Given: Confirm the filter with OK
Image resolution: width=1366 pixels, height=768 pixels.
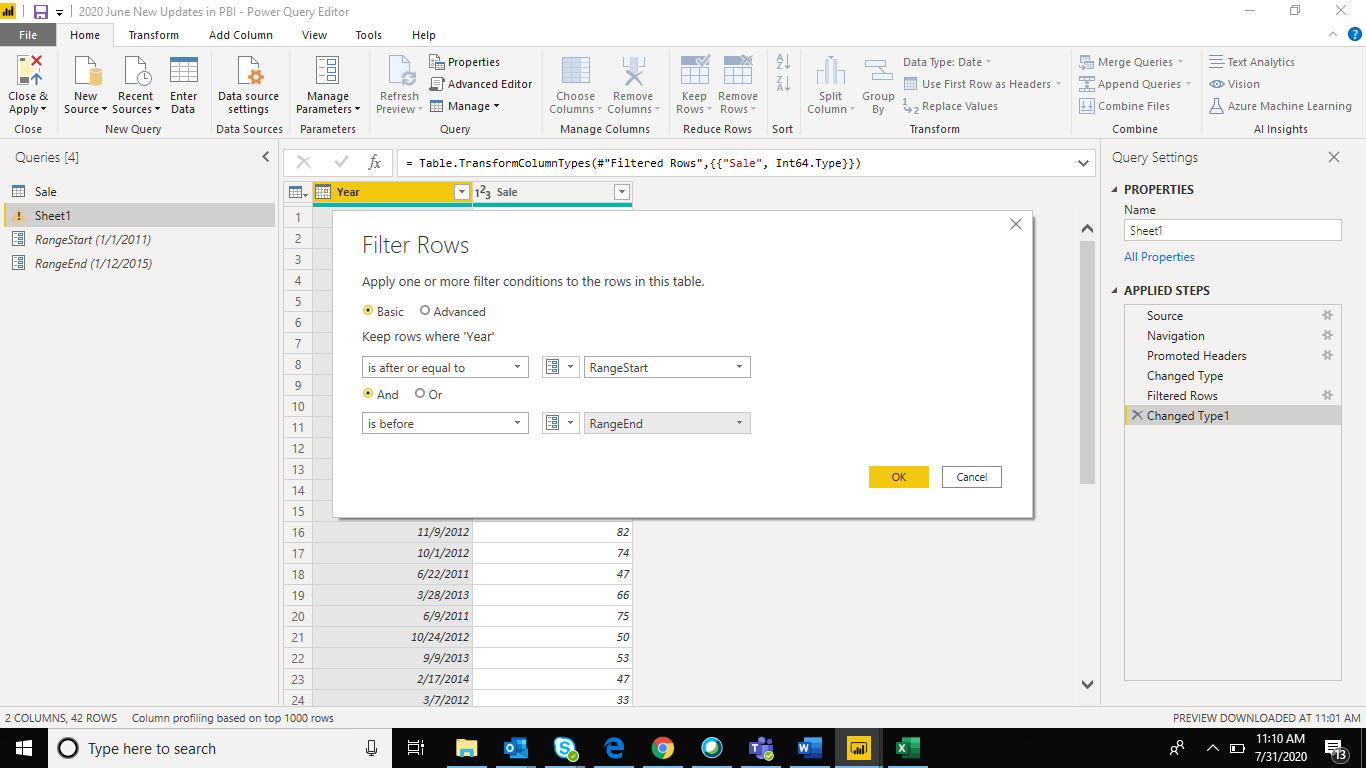Looking at the screenshot, I should [x=899, y=477].
